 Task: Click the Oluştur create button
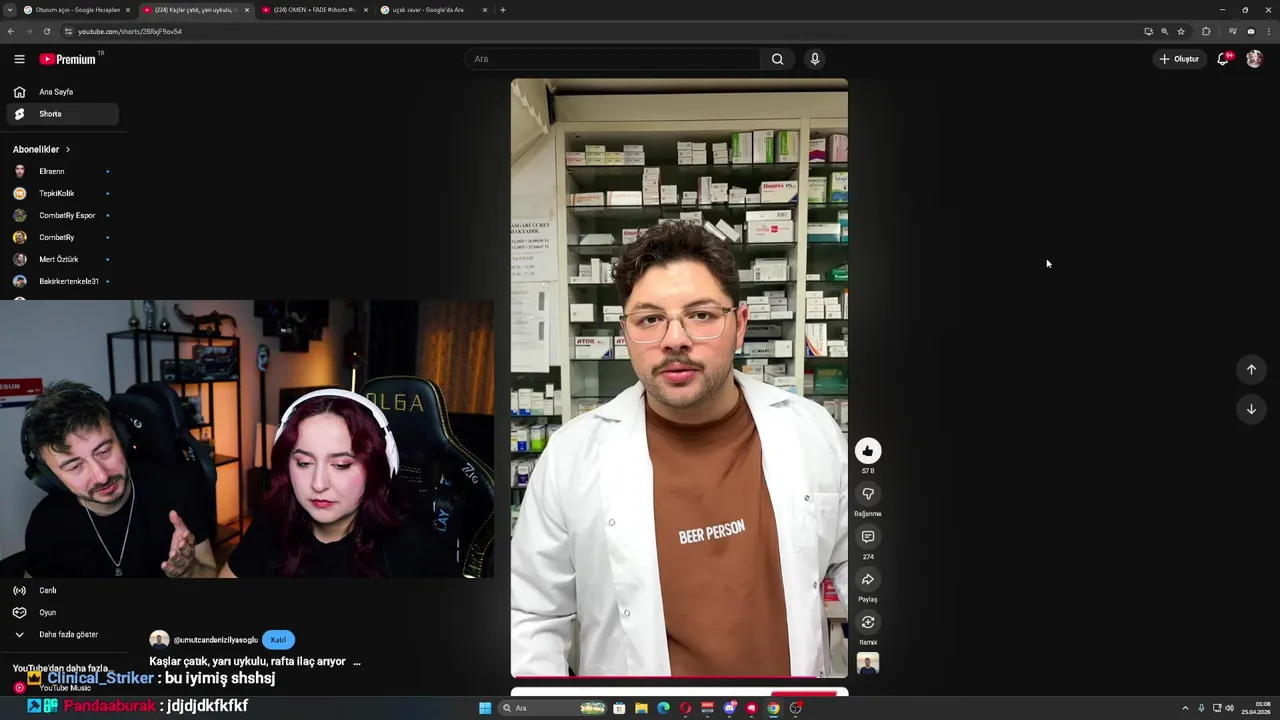[1179, 59]
